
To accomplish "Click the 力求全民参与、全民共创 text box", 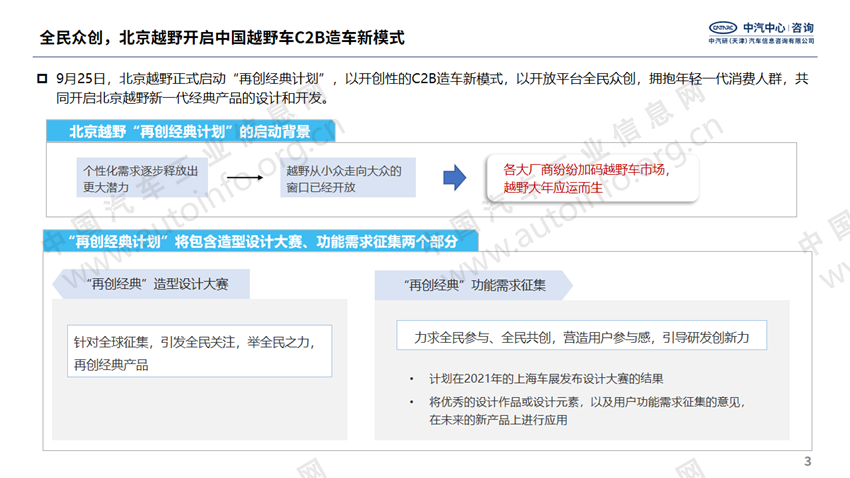I will pos(582,335).
